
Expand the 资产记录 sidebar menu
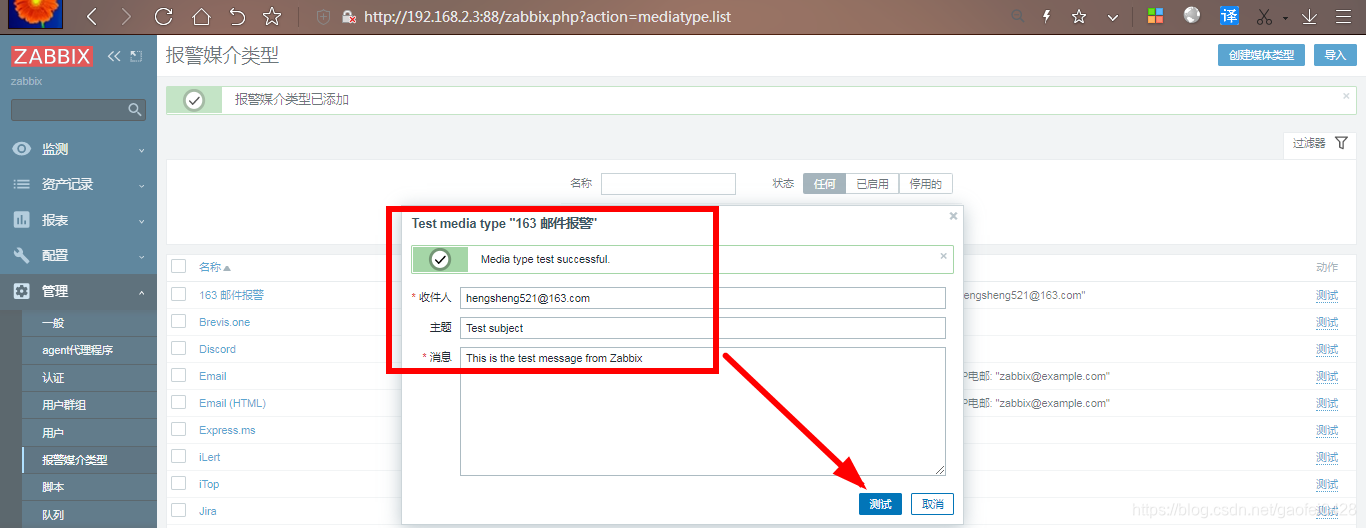[x=78, y=184]
